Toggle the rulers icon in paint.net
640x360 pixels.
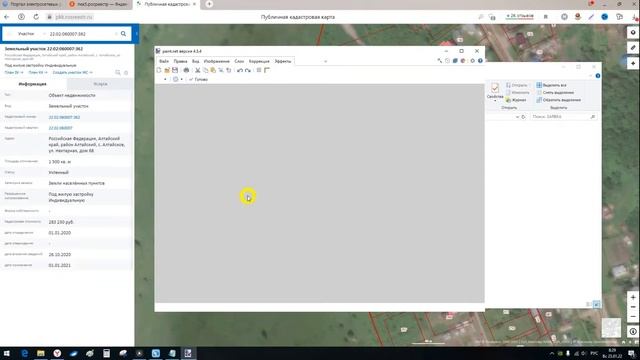(x=267, y=70)
